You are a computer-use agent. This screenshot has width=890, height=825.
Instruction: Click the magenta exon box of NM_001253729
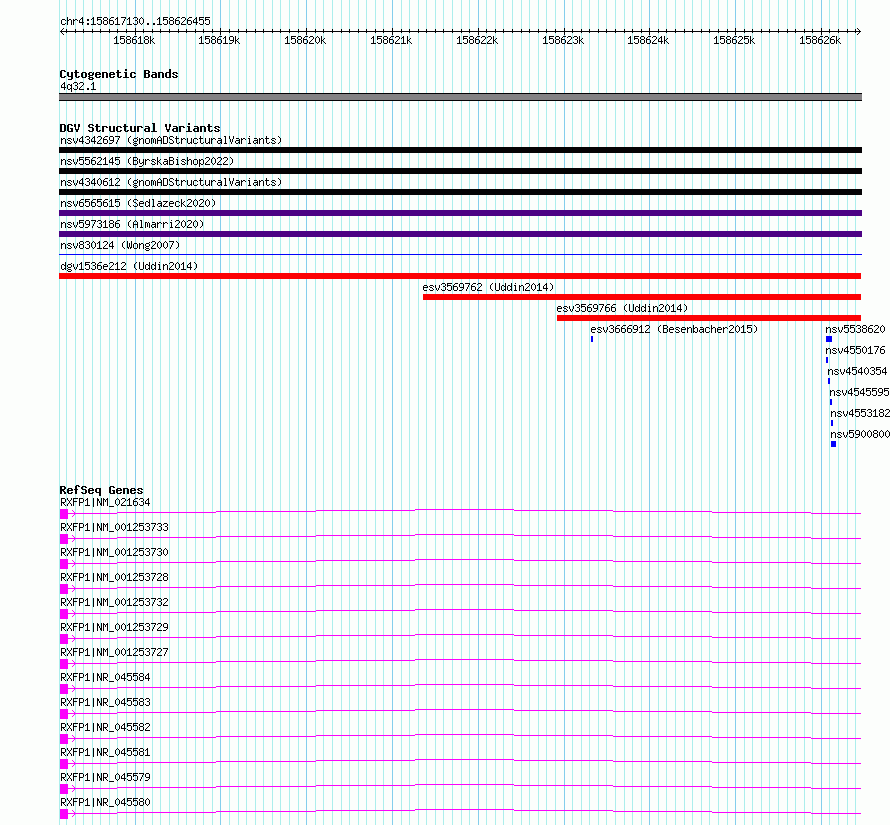tap(64, 639)
